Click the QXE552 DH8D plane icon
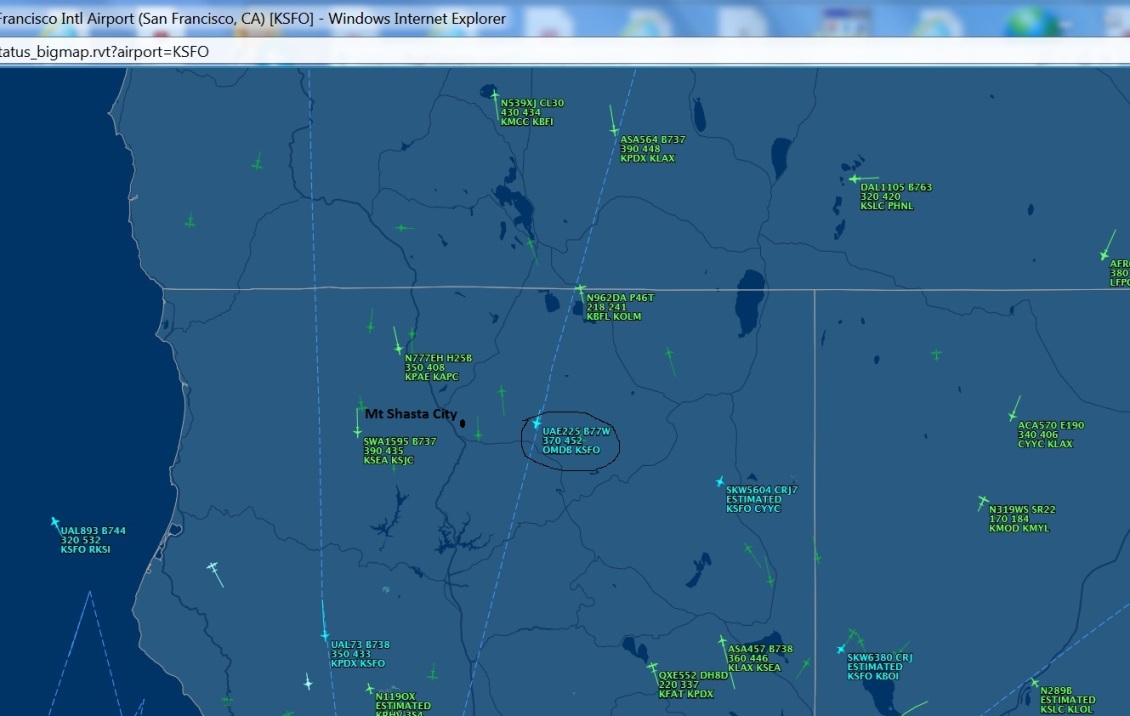 [653, 667]
